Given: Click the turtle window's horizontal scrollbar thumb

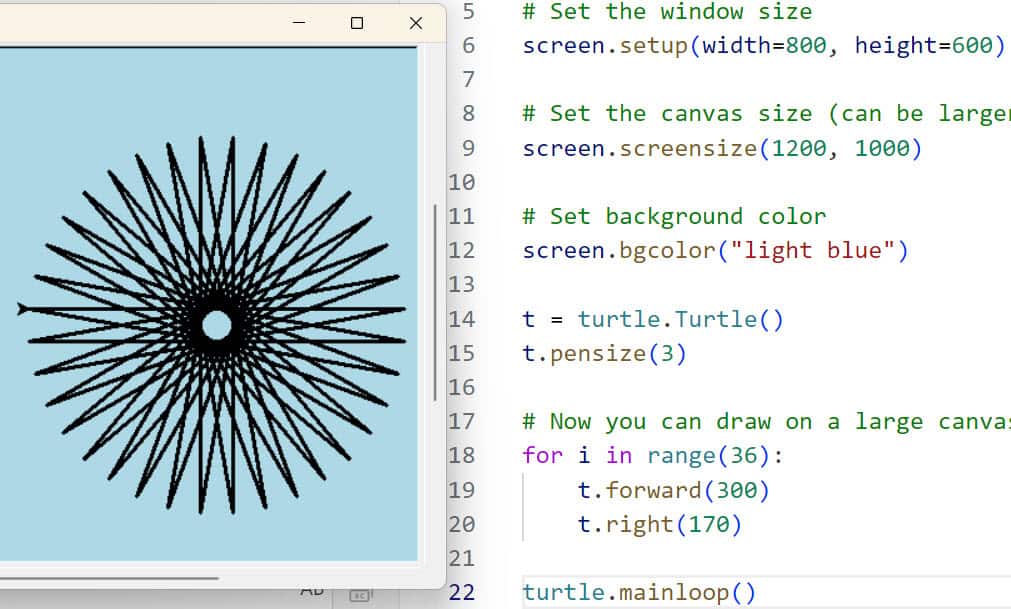Looking at the screenshot, I should [108, 578].
